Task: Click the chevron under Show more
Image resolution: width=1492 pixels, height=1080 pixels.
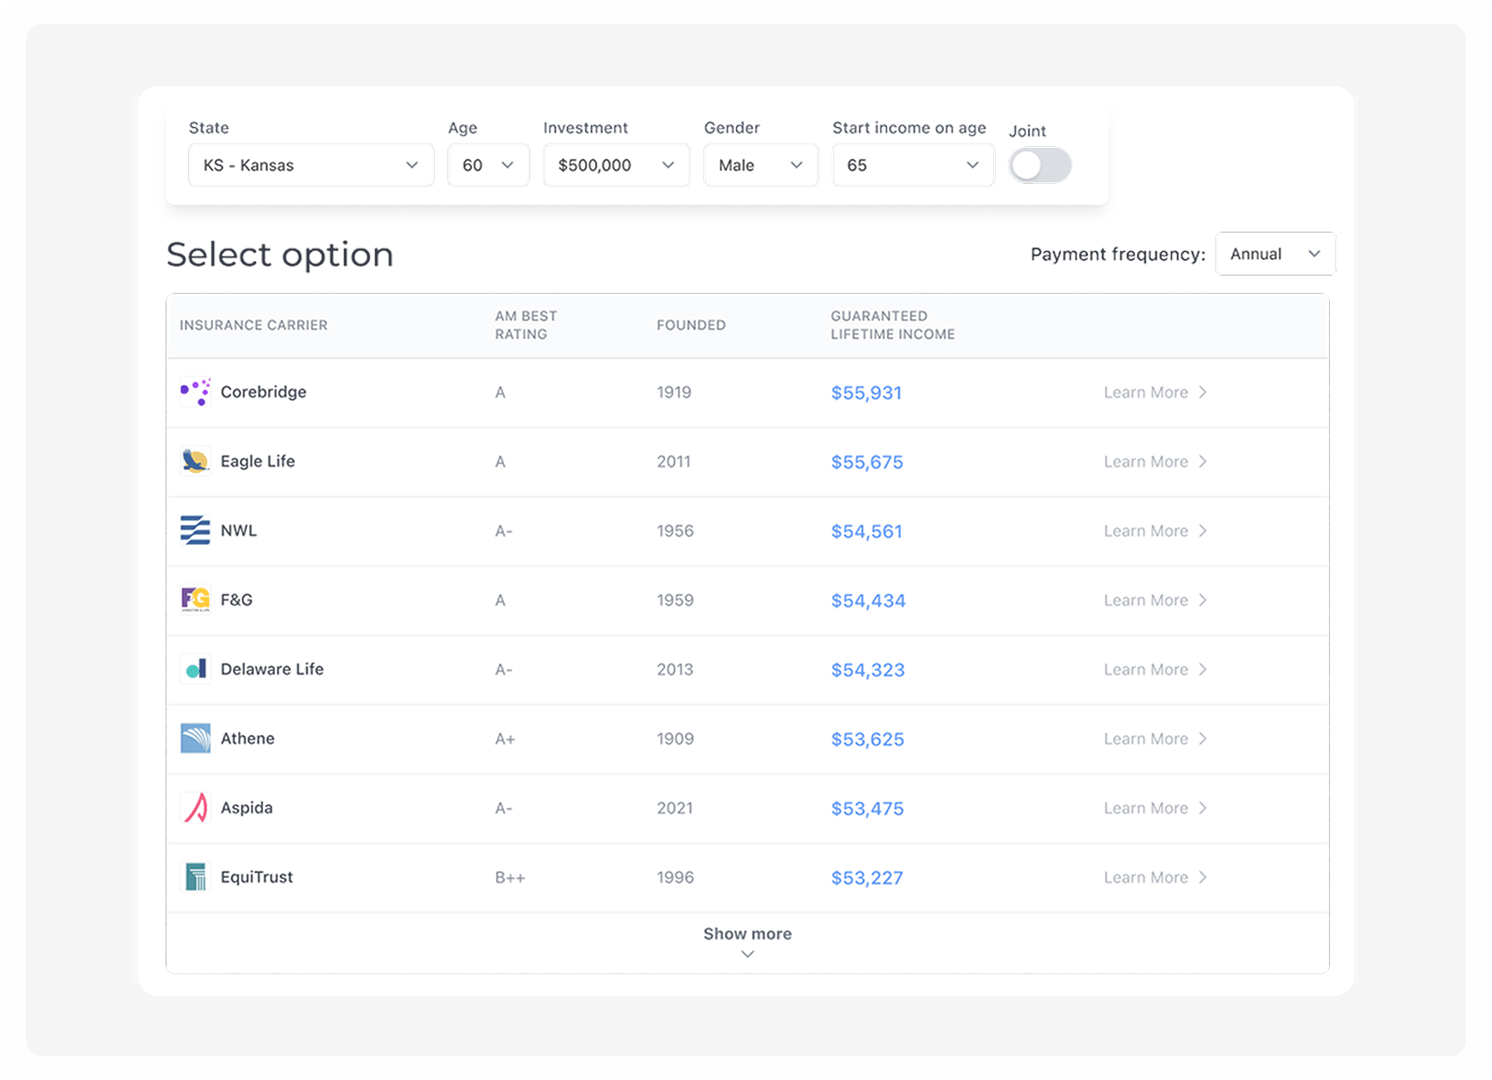Action: [747, 954]
